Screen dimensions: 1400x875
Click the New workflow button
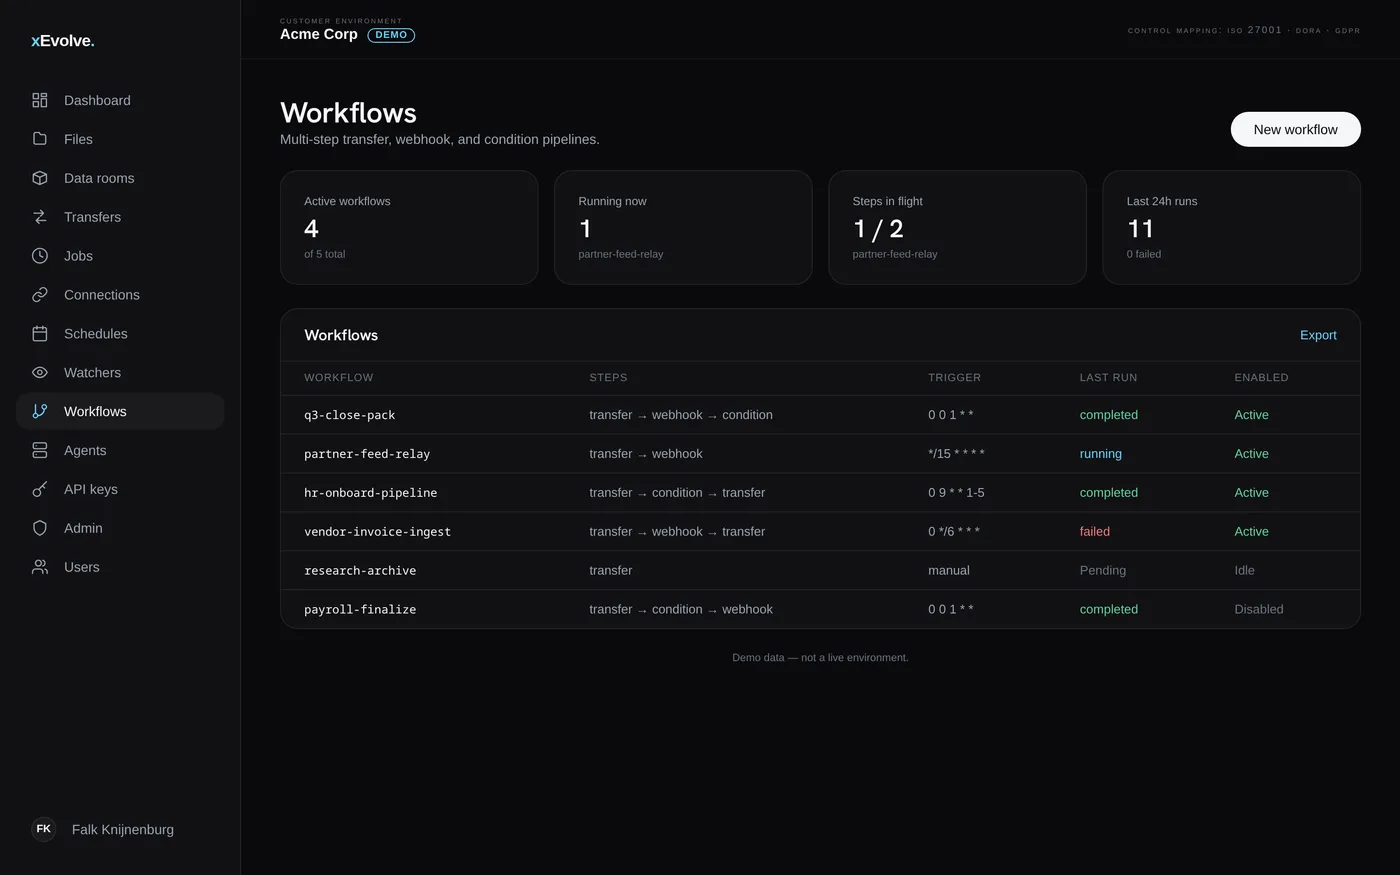click(1295, 129)
